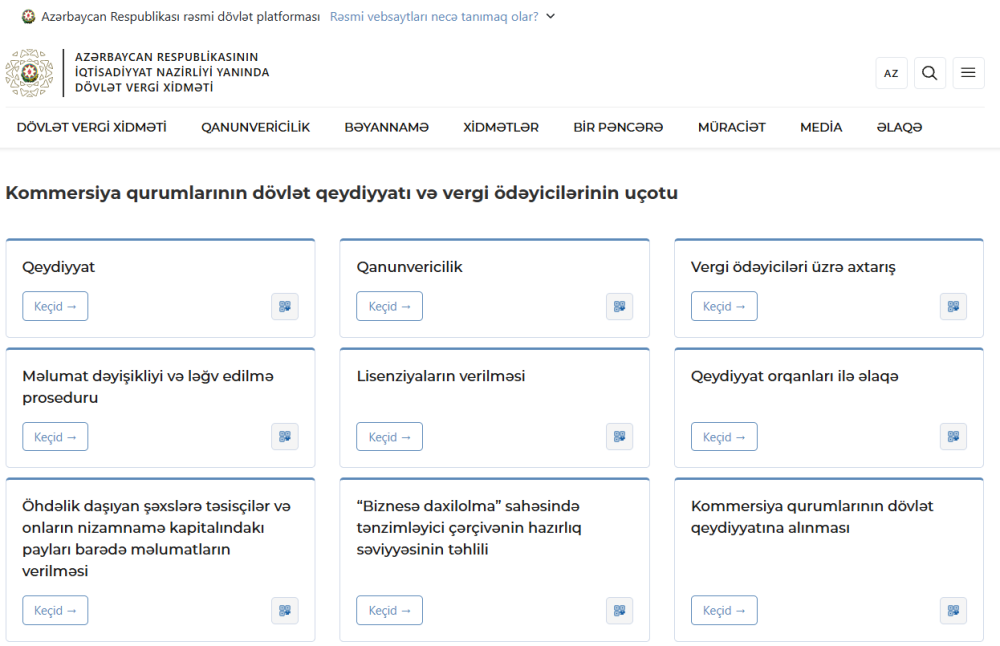The width and height of the screenshot is (1000, 646).
Task: Click the Rəsmi vebsaytları necə tanımaq olar link
Action: click(x=434, y=17)
